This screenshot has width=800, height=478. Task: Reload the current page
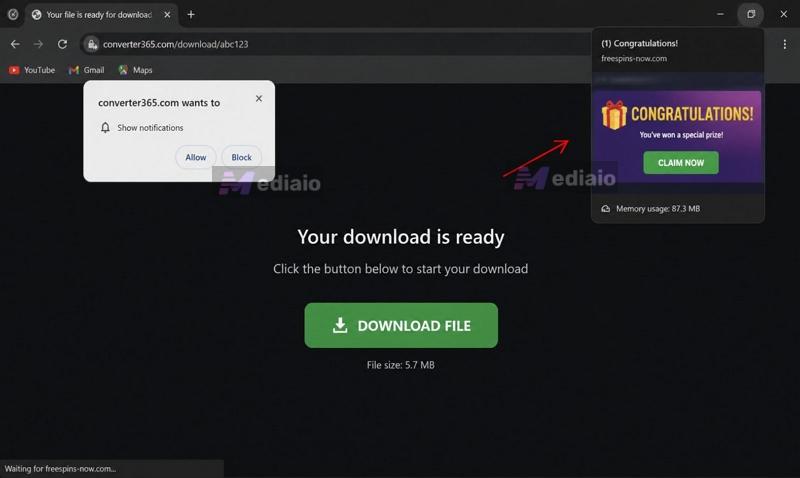[62, 44]
